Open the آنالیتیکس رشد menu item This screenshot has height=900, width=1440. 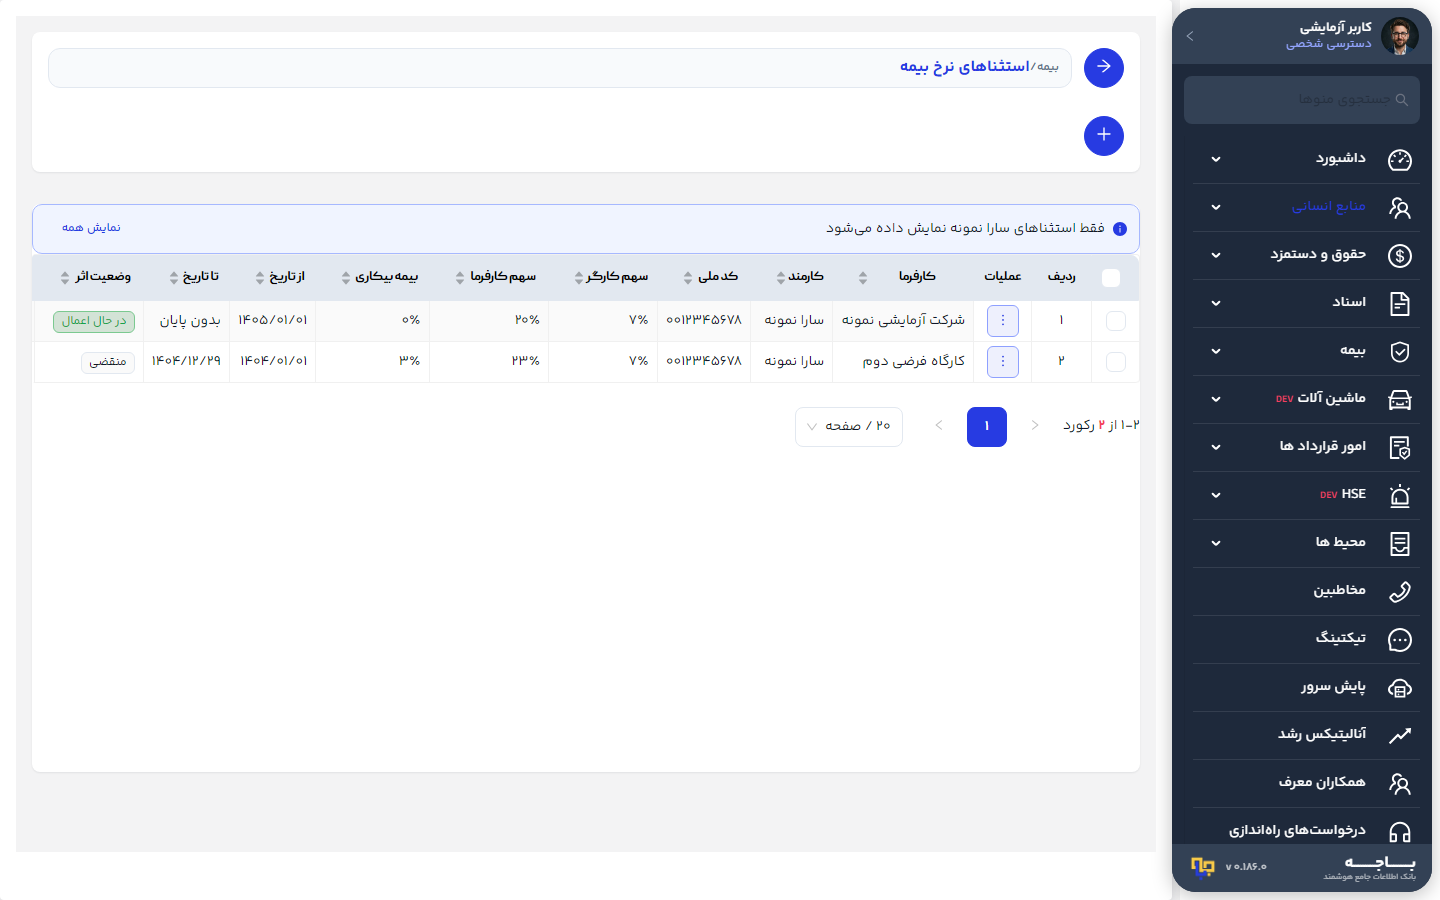point(1306,736)
